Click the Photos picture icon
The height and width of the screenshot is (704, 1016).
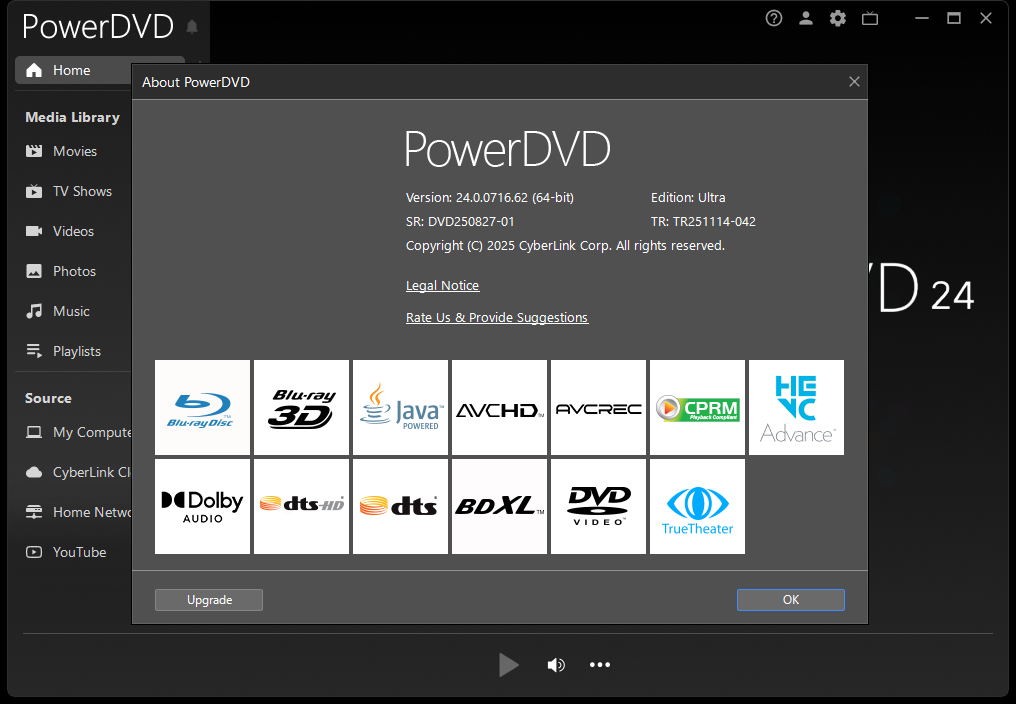click(34, 271)
